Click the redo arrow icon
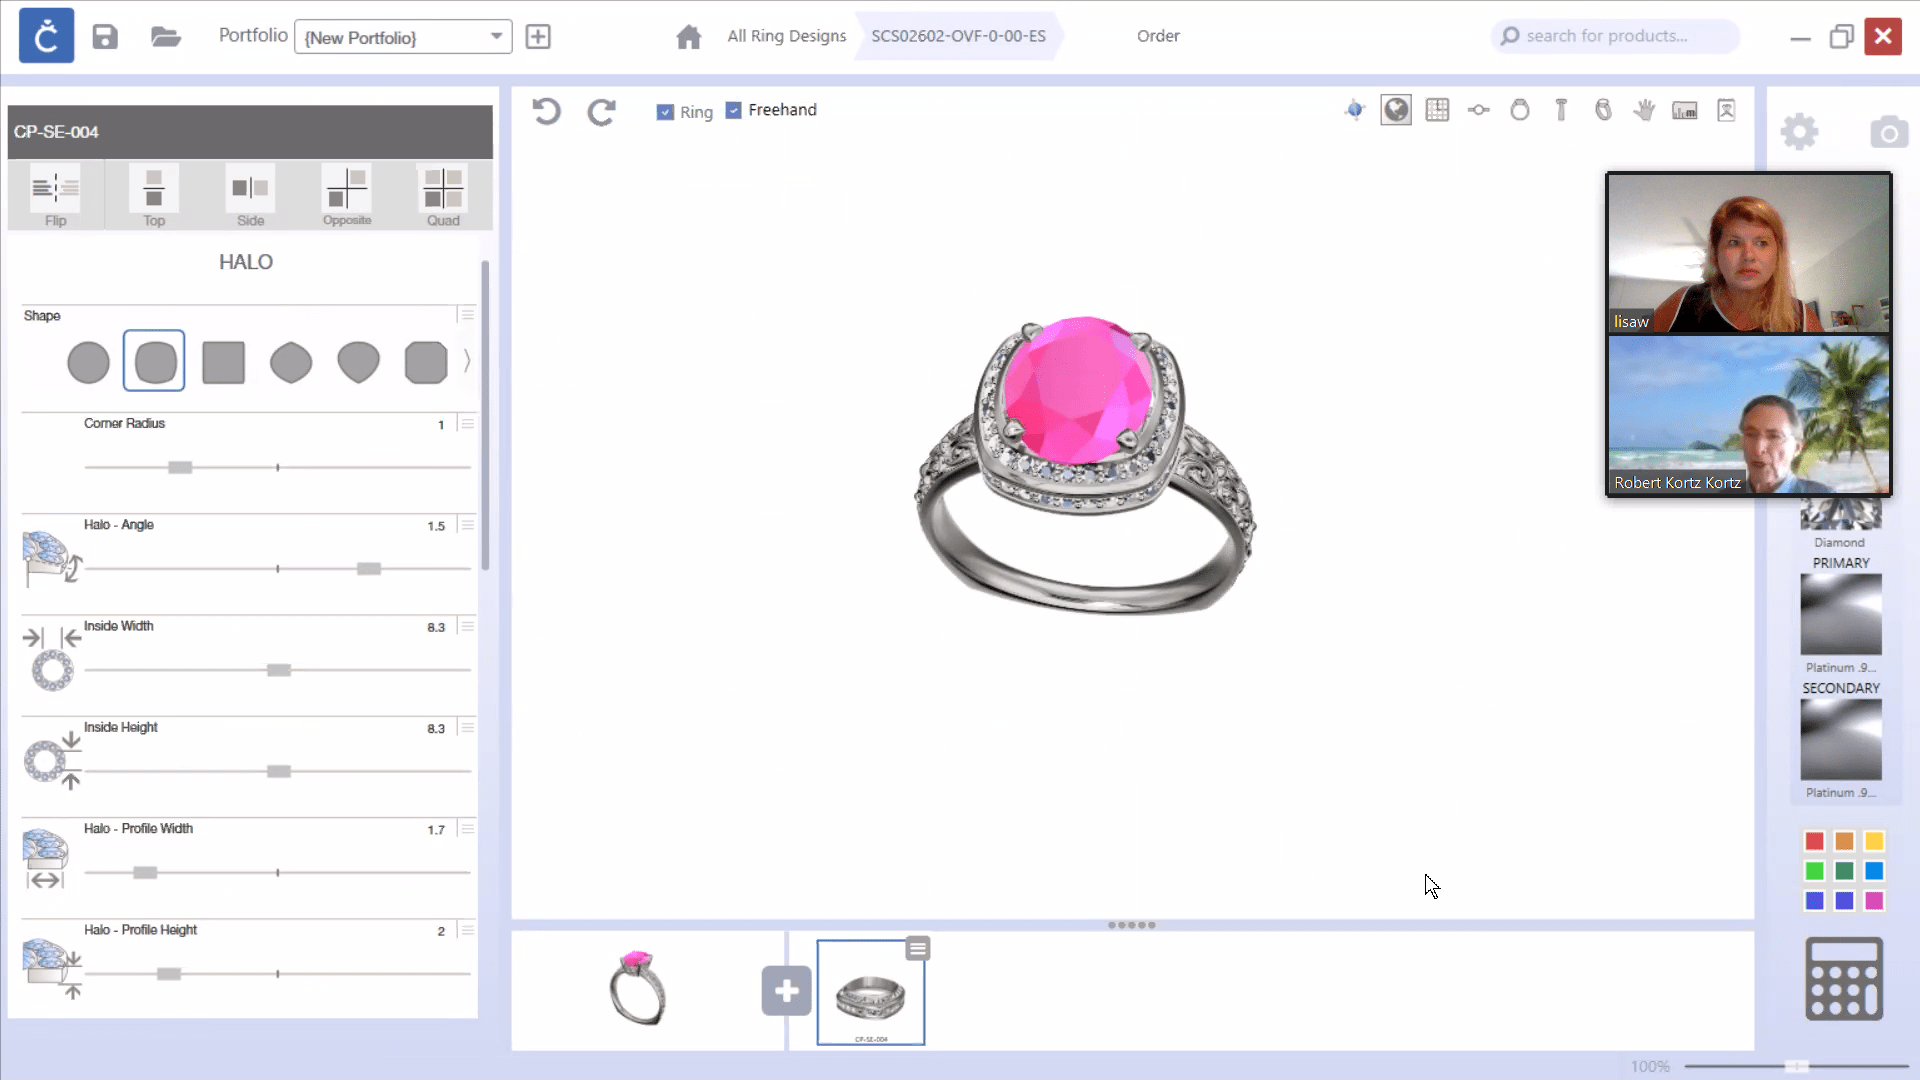This screenshot has width=1920, height=1080. (601, 111)
